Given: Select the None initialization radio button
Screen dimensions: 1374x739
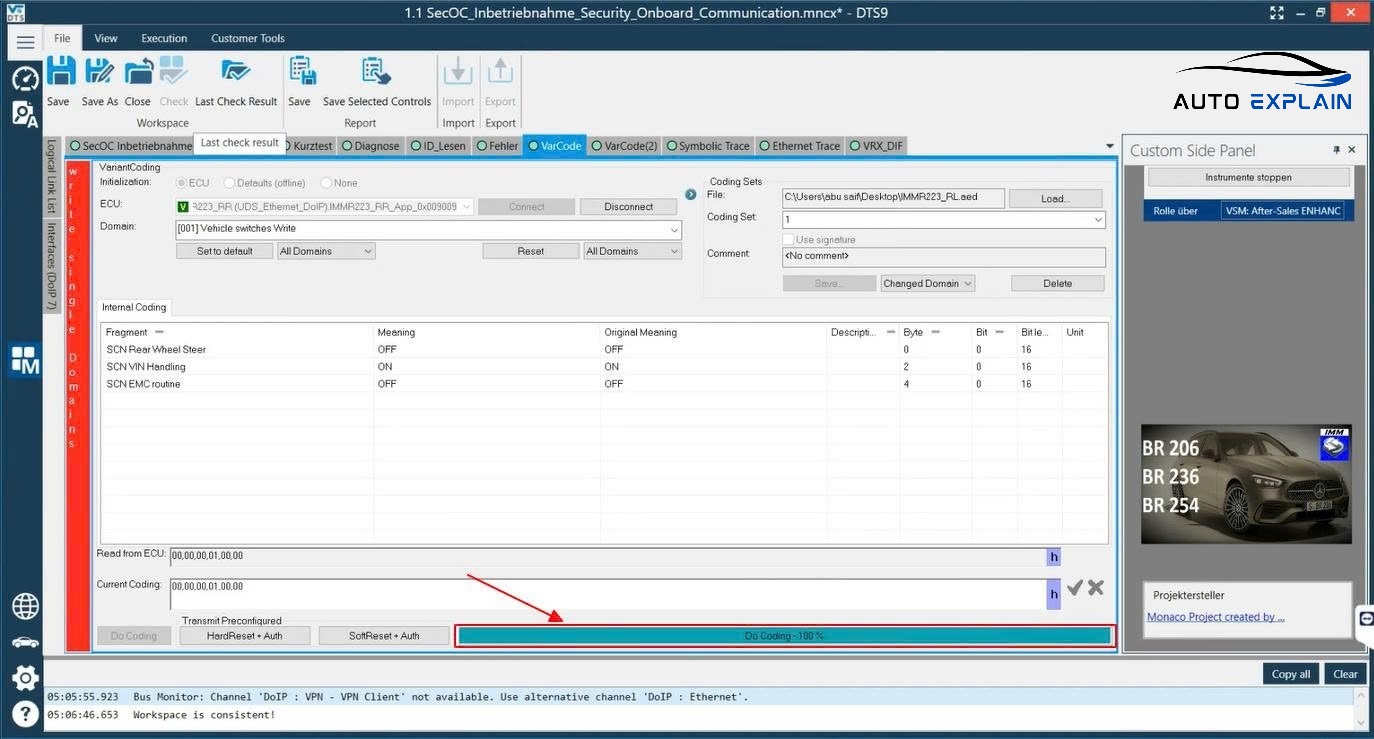Looking at the screenshot, I should [327, 183].
